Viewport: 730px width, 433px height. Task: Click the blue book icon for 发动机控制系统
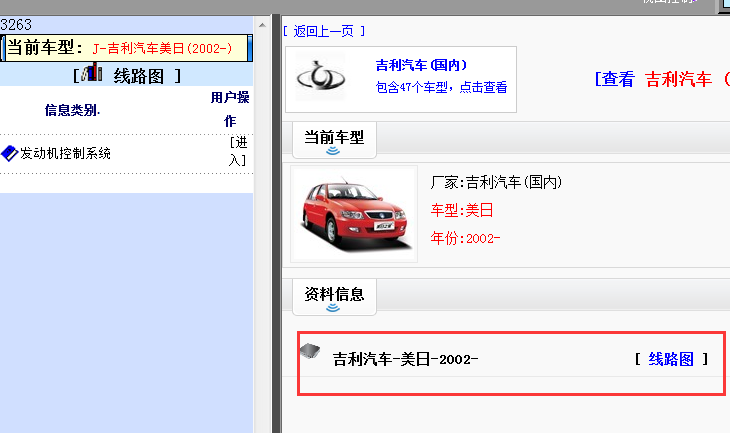tap(9, 153)
